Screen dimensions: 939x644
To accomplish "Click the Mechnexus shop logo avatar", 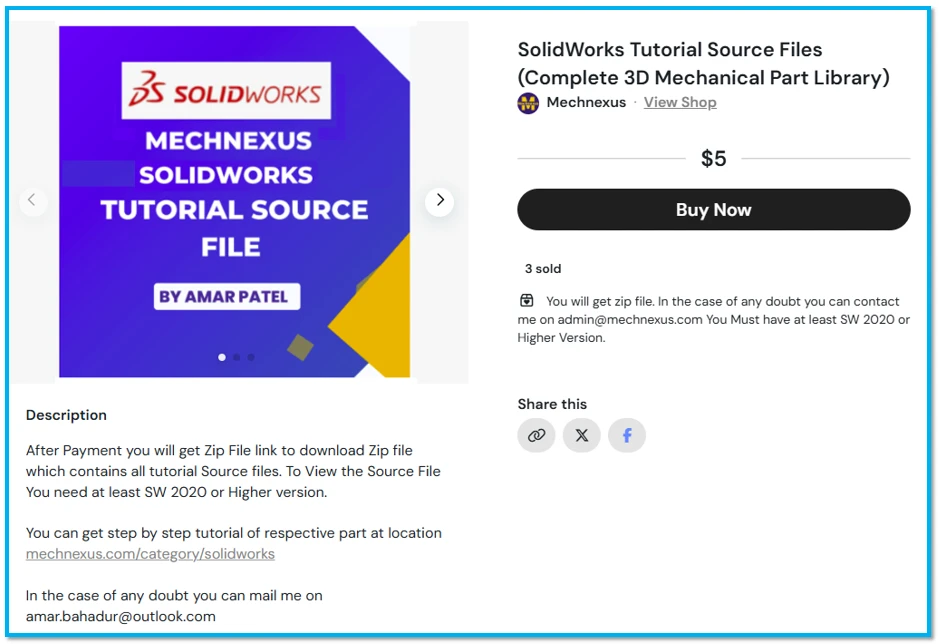I will [x=528, y=103].
